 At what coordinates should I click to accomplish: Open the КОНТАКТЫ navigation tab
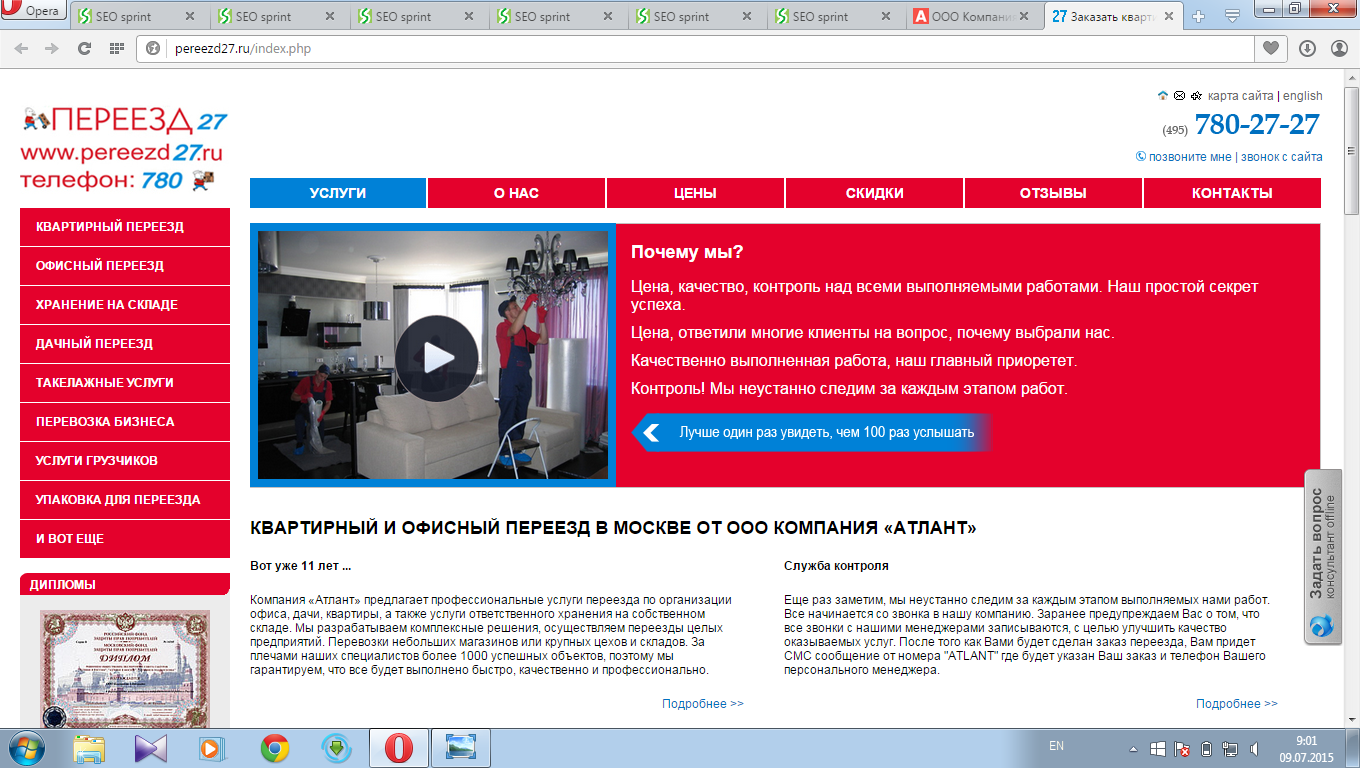point(1232,193)
